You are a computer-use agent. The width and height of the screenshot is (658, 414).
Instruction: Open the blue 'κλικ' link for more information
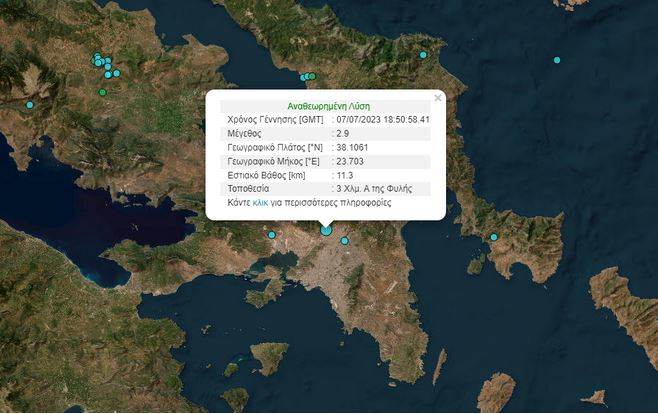pyautogui.click(x=259, y=203)
